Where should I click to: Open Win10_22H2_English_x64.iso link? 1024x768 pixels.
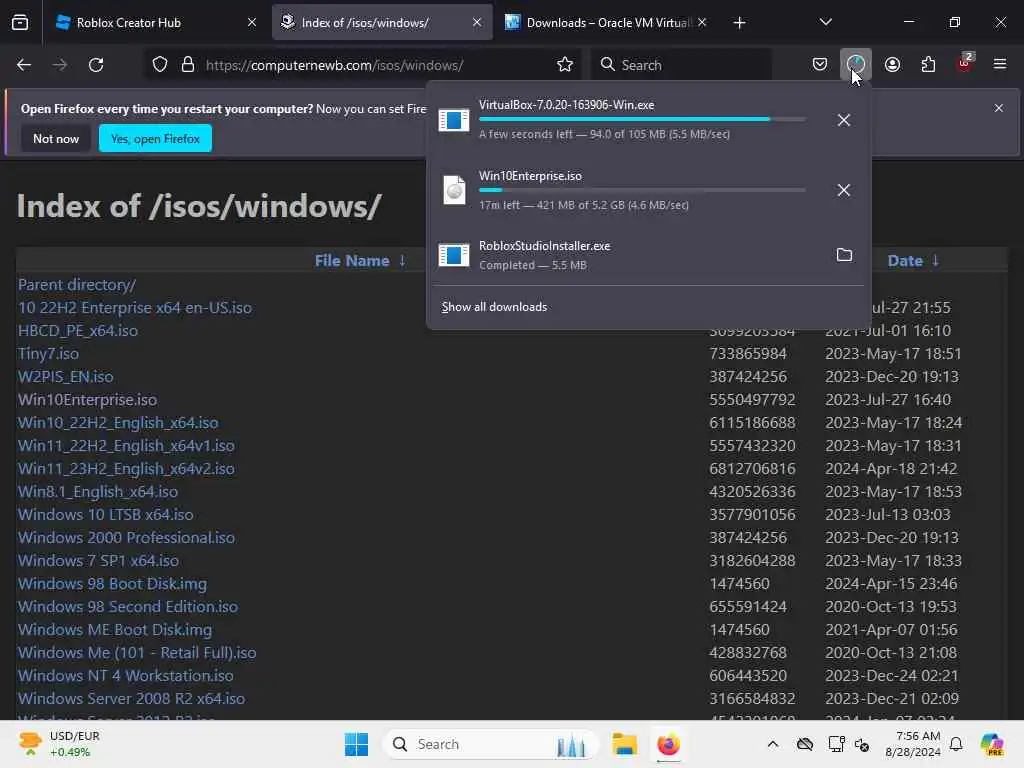pyautogui.click(x=118, y=423)
